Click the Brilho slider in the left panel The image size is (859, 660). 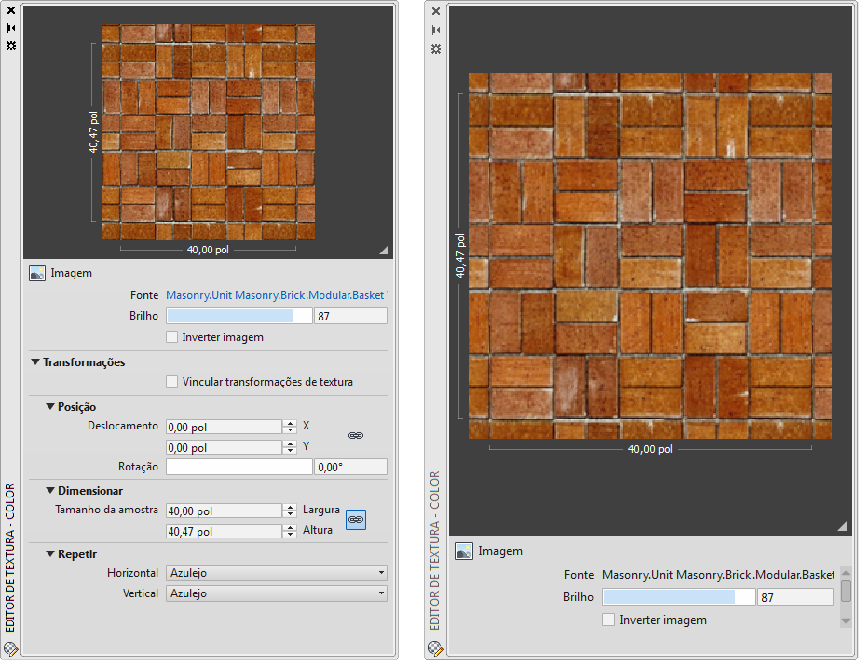coord(238,316)
